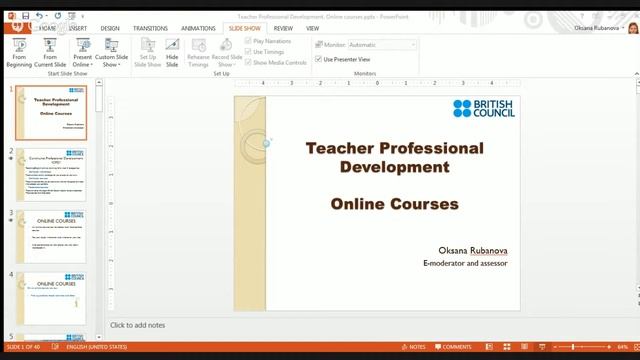The image size is (640, 360).
Task: Click the slide title Teacher Professional Development
Action: [x=394, y=157]
